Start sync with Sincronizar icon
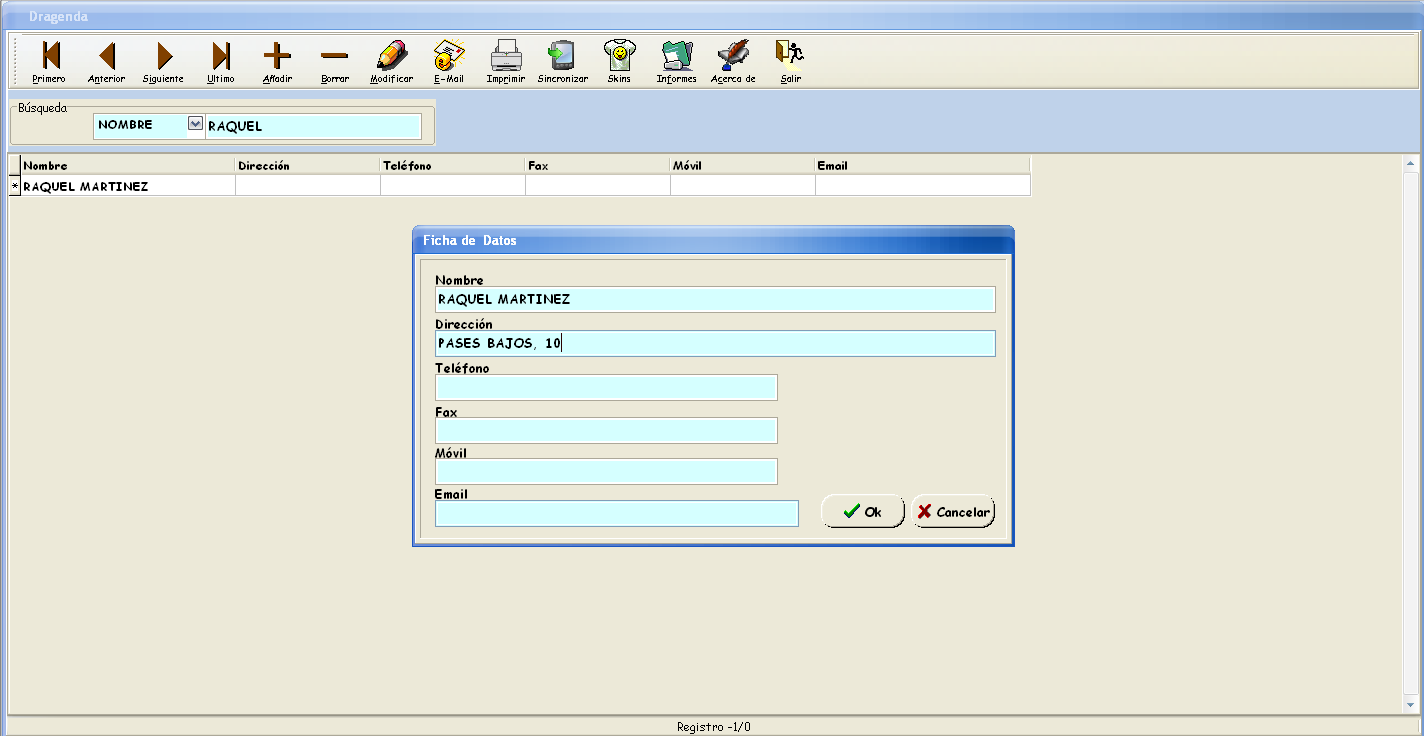 tap(563, 62)
